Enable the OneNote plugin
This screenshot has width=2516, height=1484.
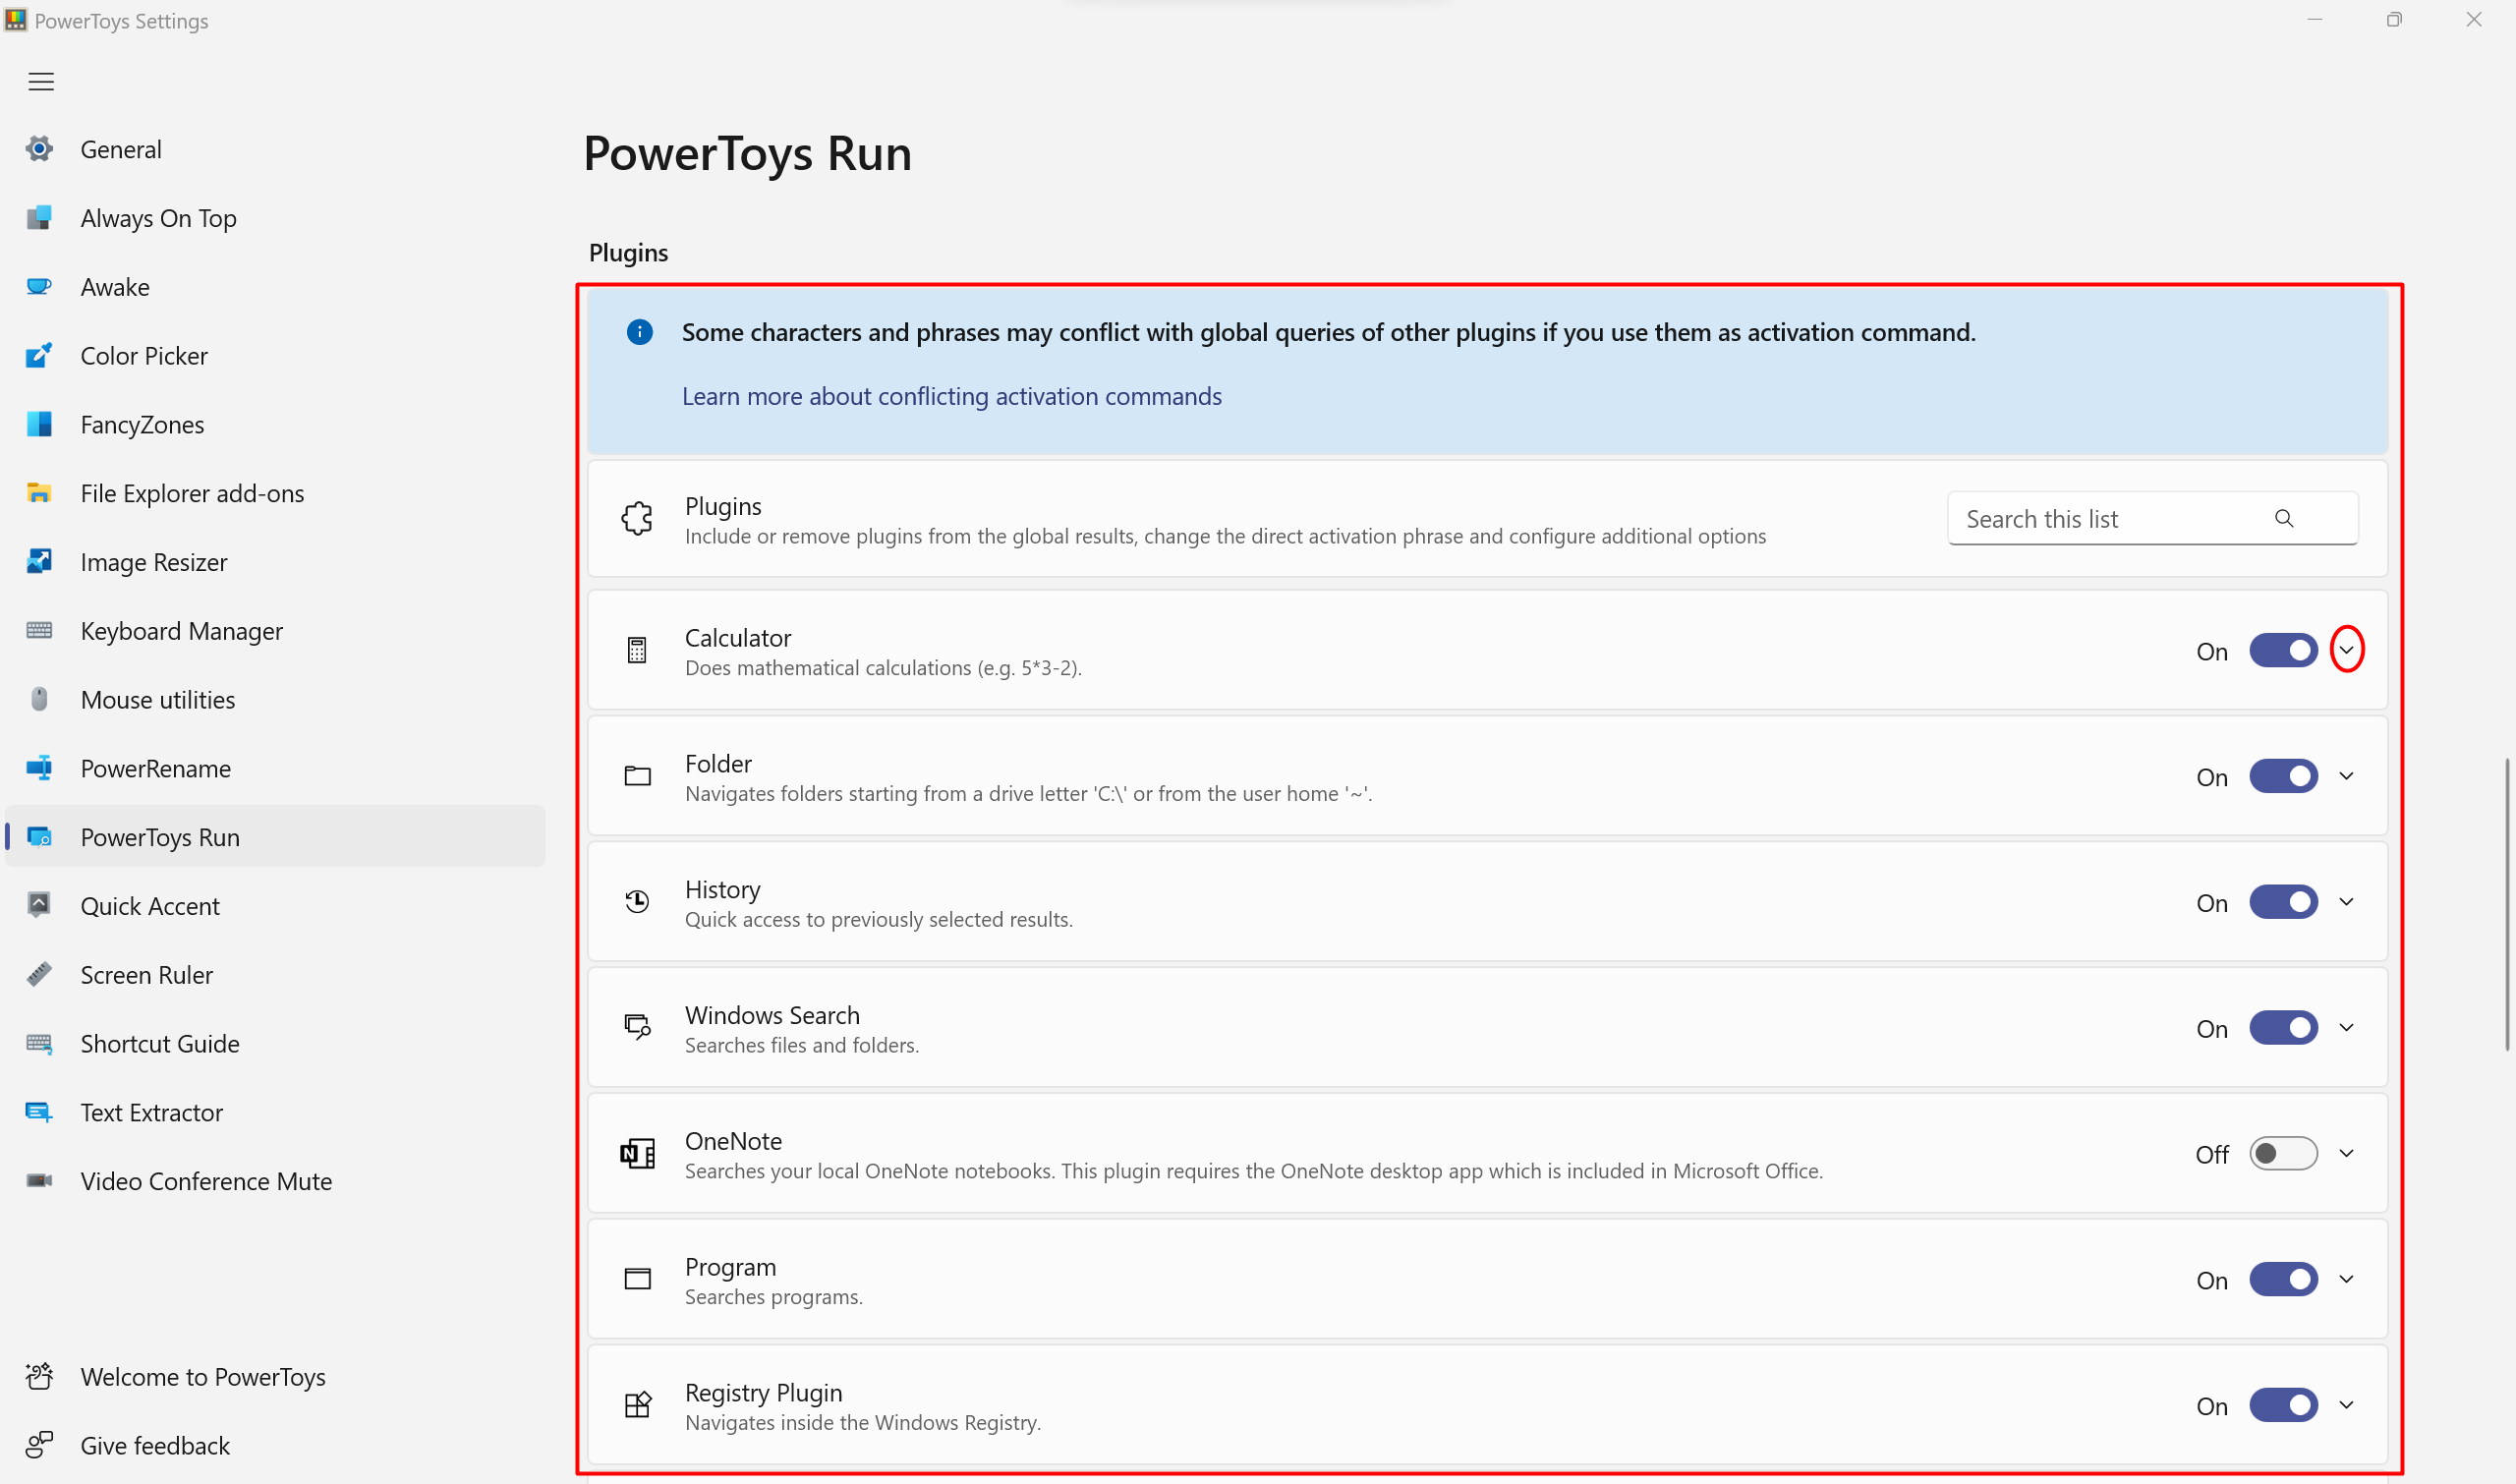(x=2283, y=1153)
